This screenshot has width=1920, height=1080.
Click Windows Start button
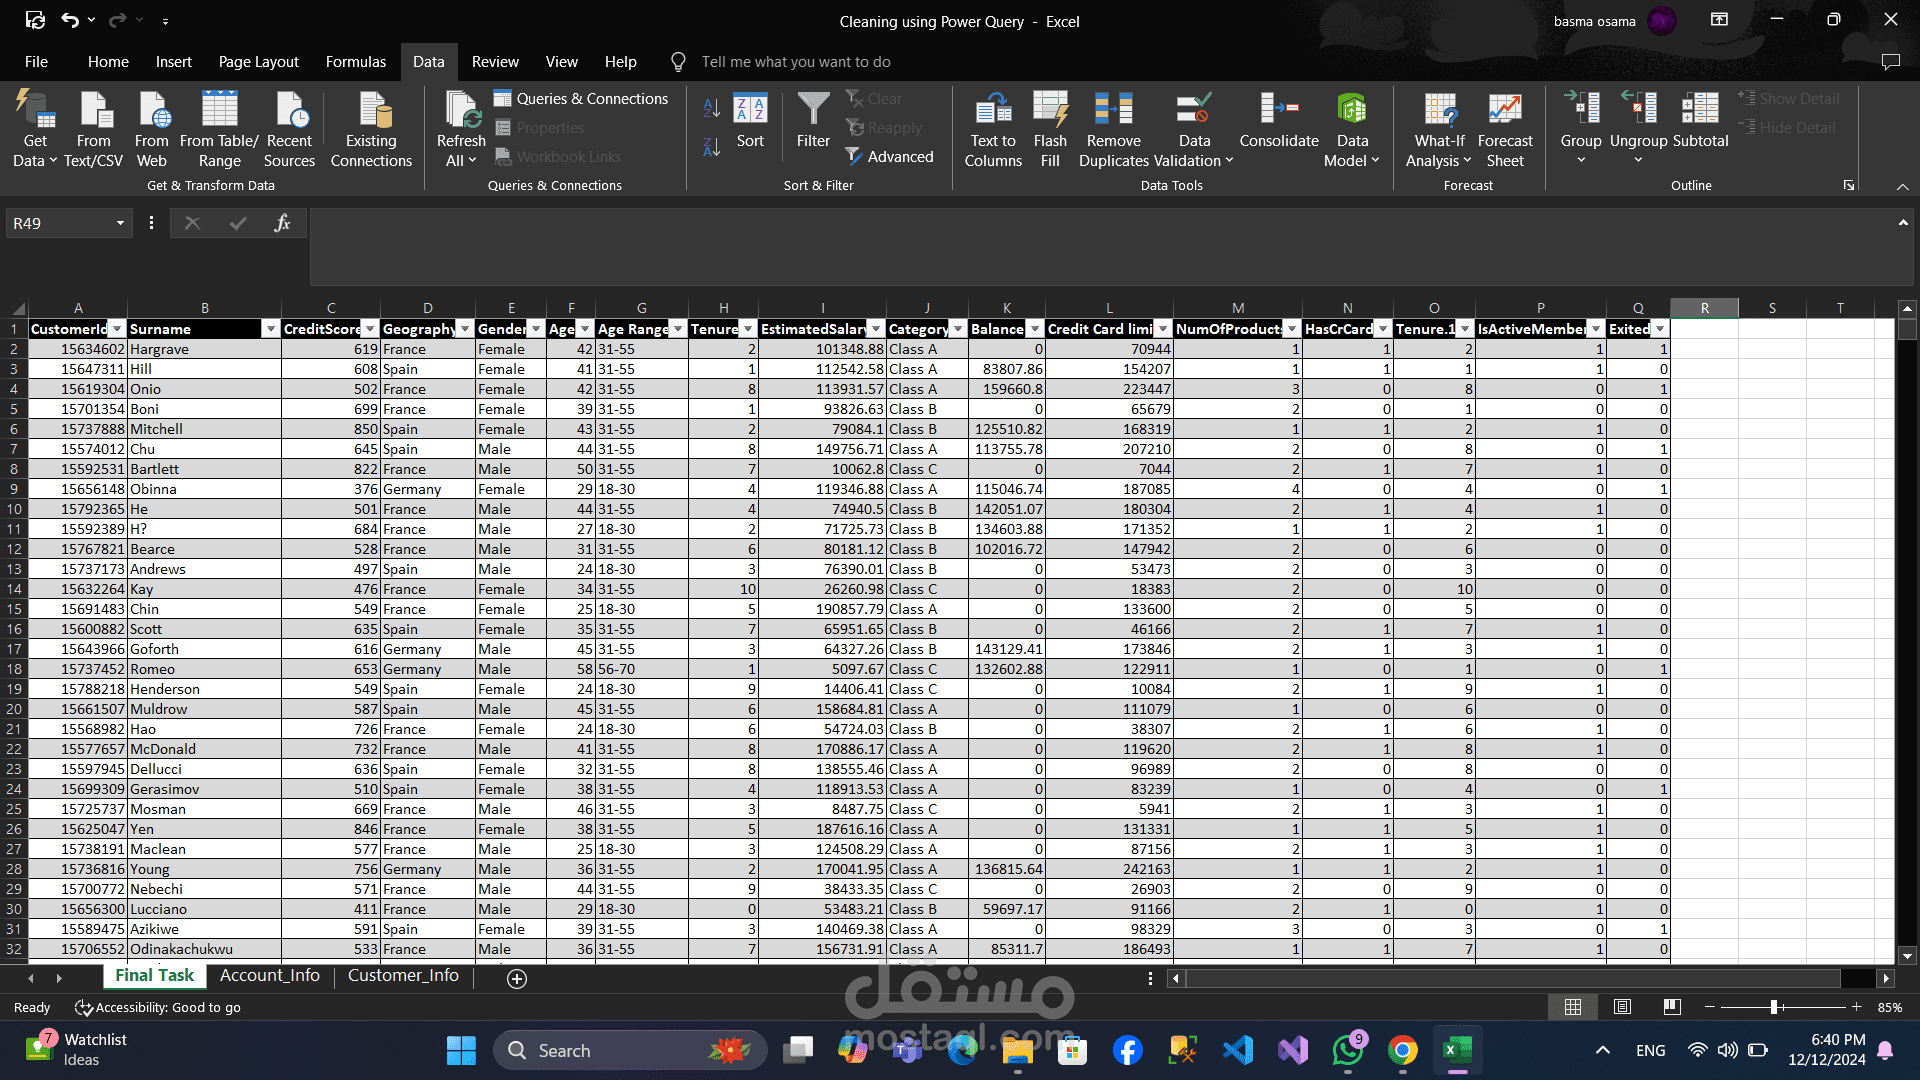[x=461, y=1050]
